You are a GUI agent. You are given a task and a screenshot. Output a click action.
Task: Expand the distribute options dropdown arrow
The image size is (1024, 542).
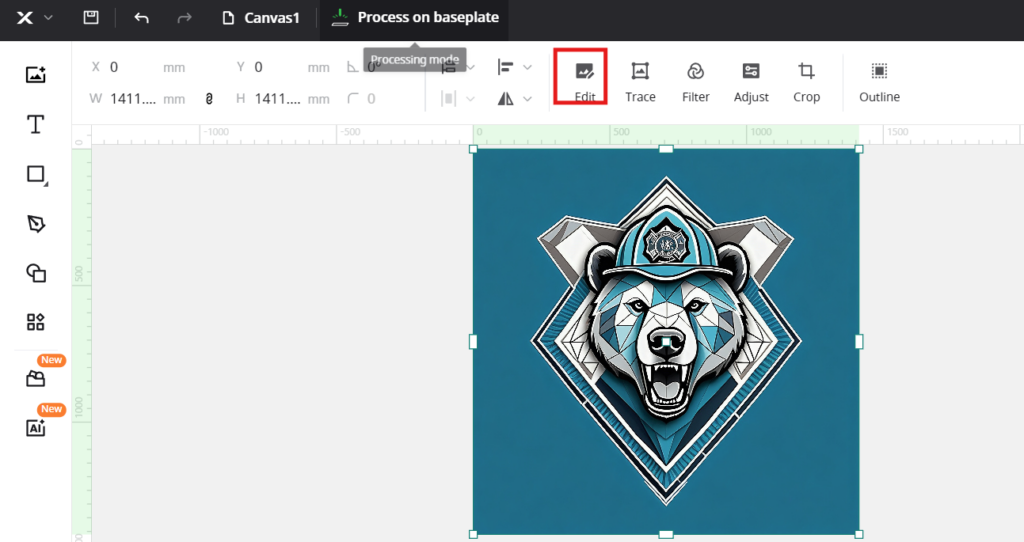point(470,99)
